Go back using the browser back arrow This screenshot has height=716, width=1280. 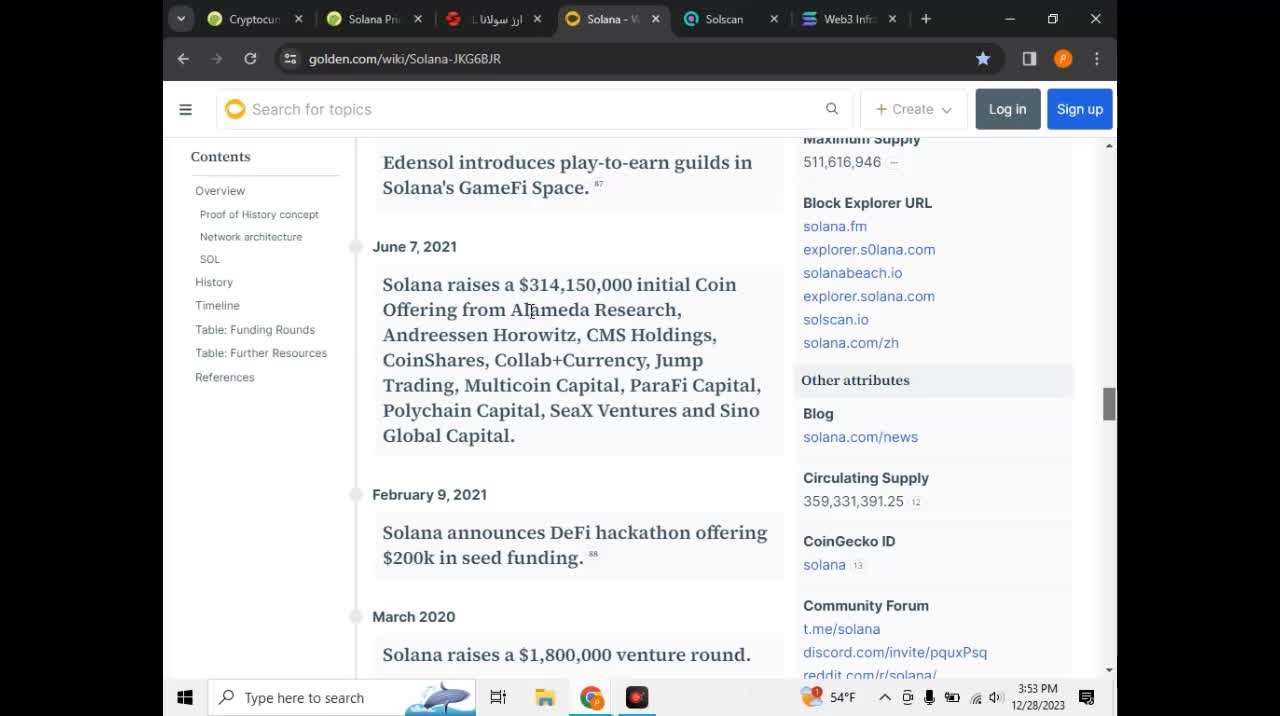coord(183,59)
